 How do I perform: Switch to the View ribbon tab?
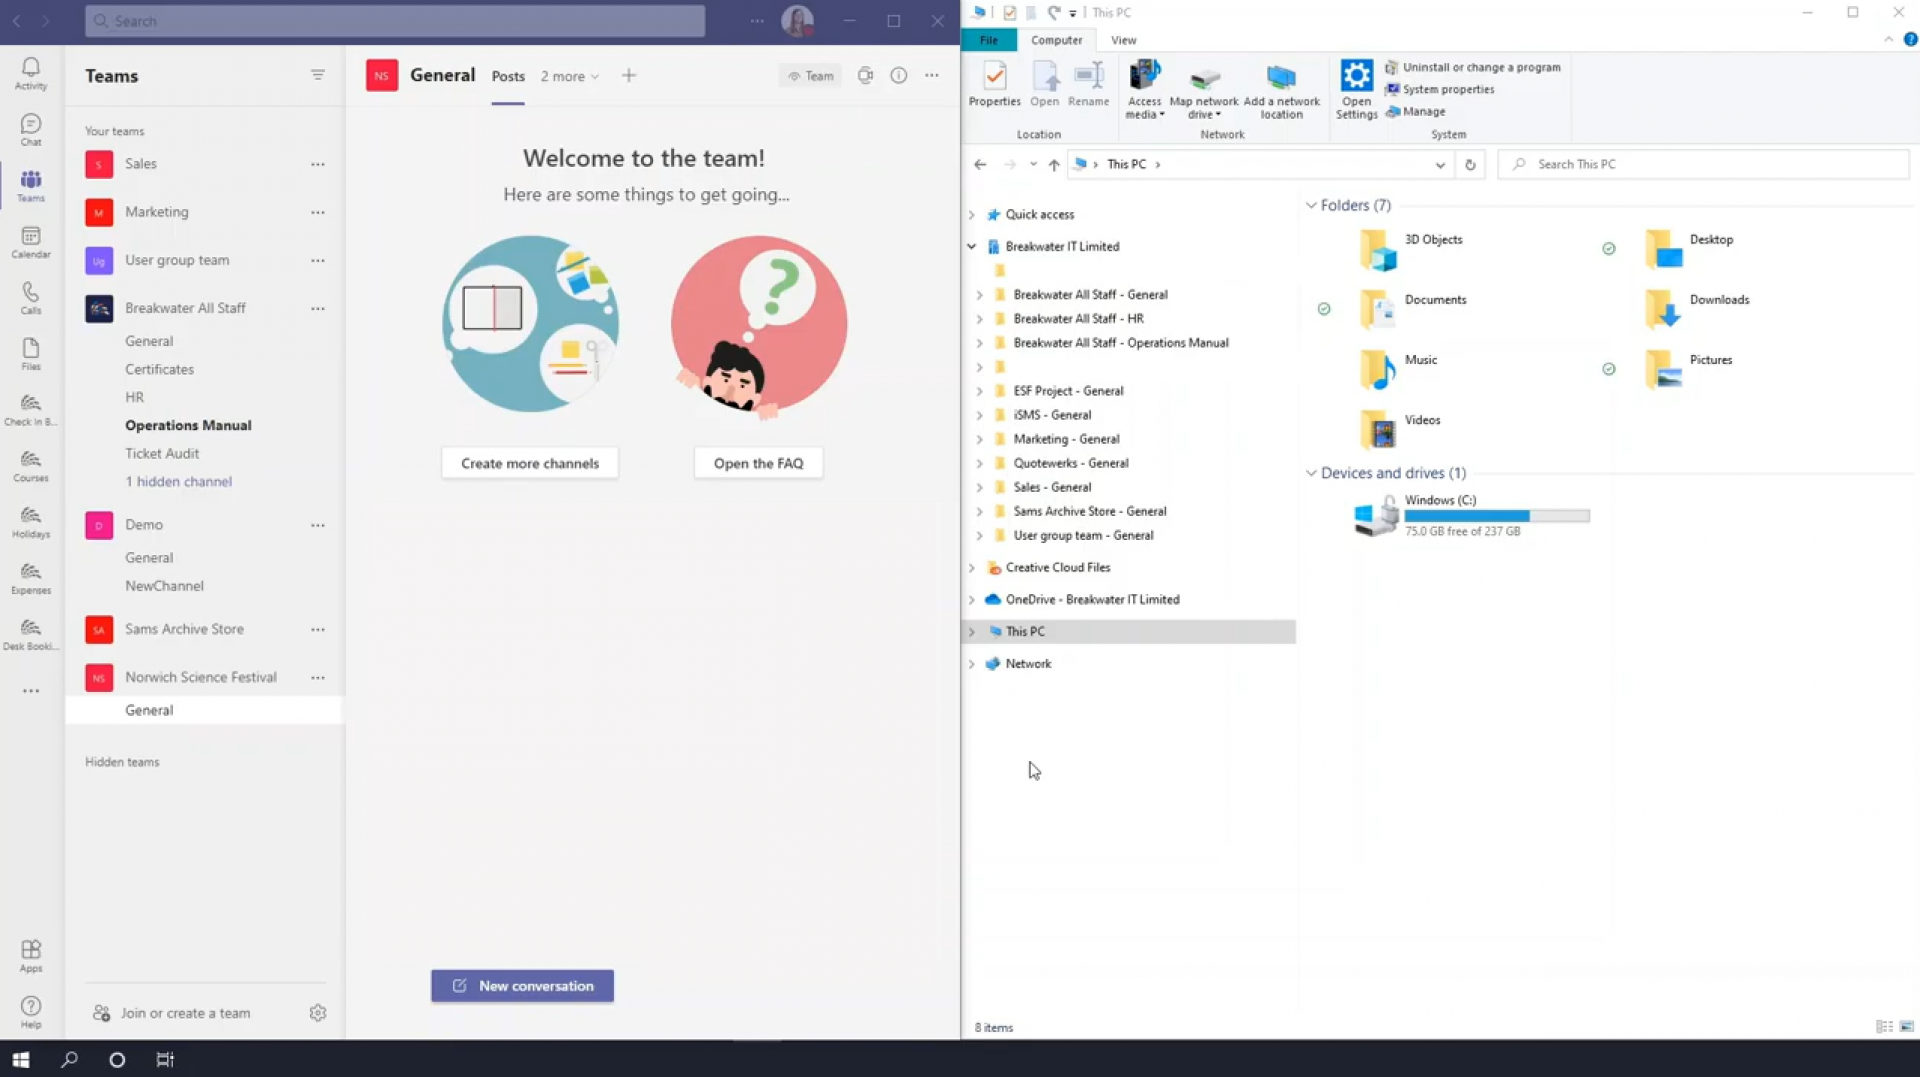[x=1124, y=40]
